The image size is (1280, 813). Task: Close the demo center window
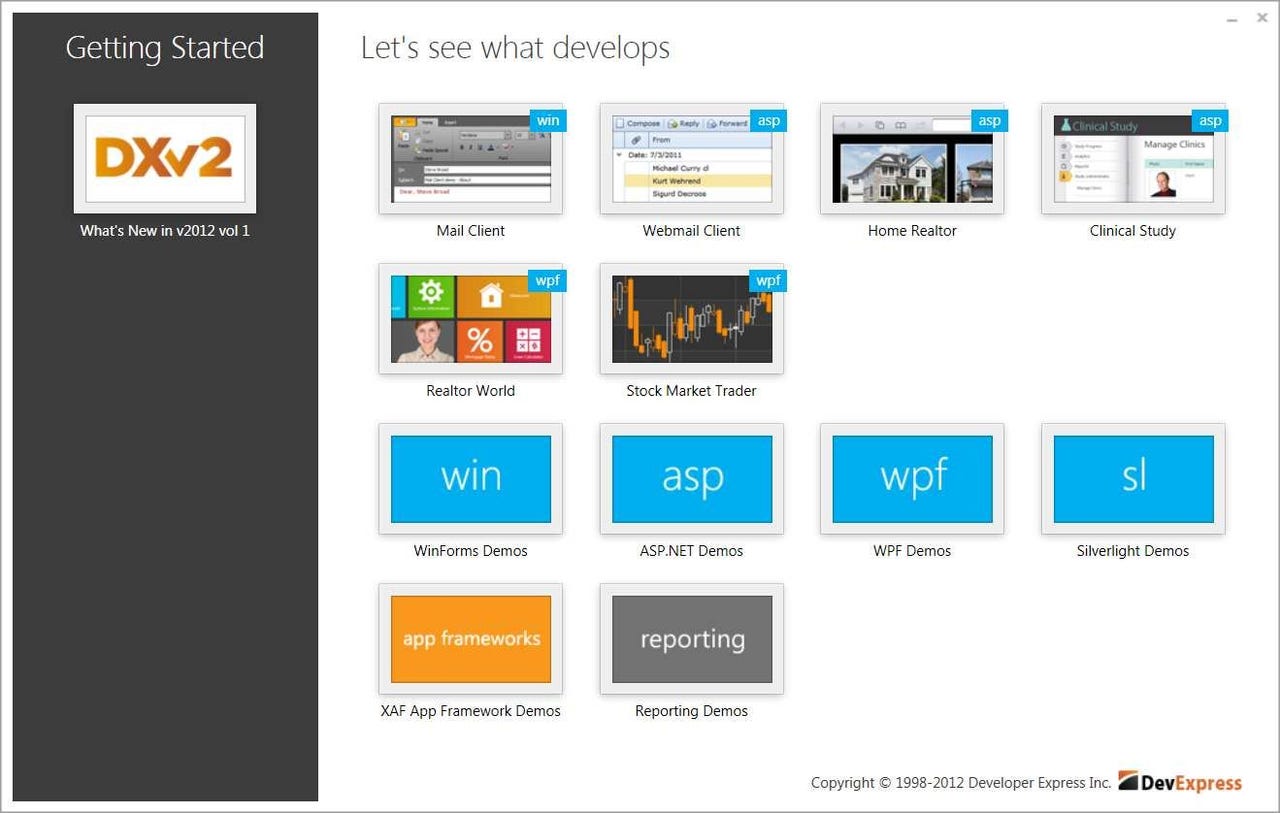click(1262, 17)
